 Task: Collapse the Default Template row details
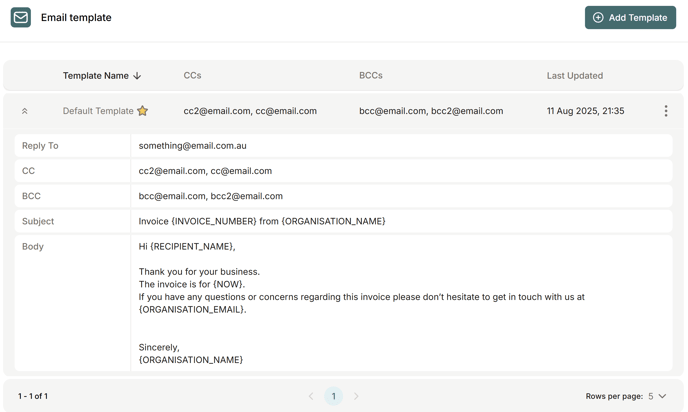click(25, 111)
